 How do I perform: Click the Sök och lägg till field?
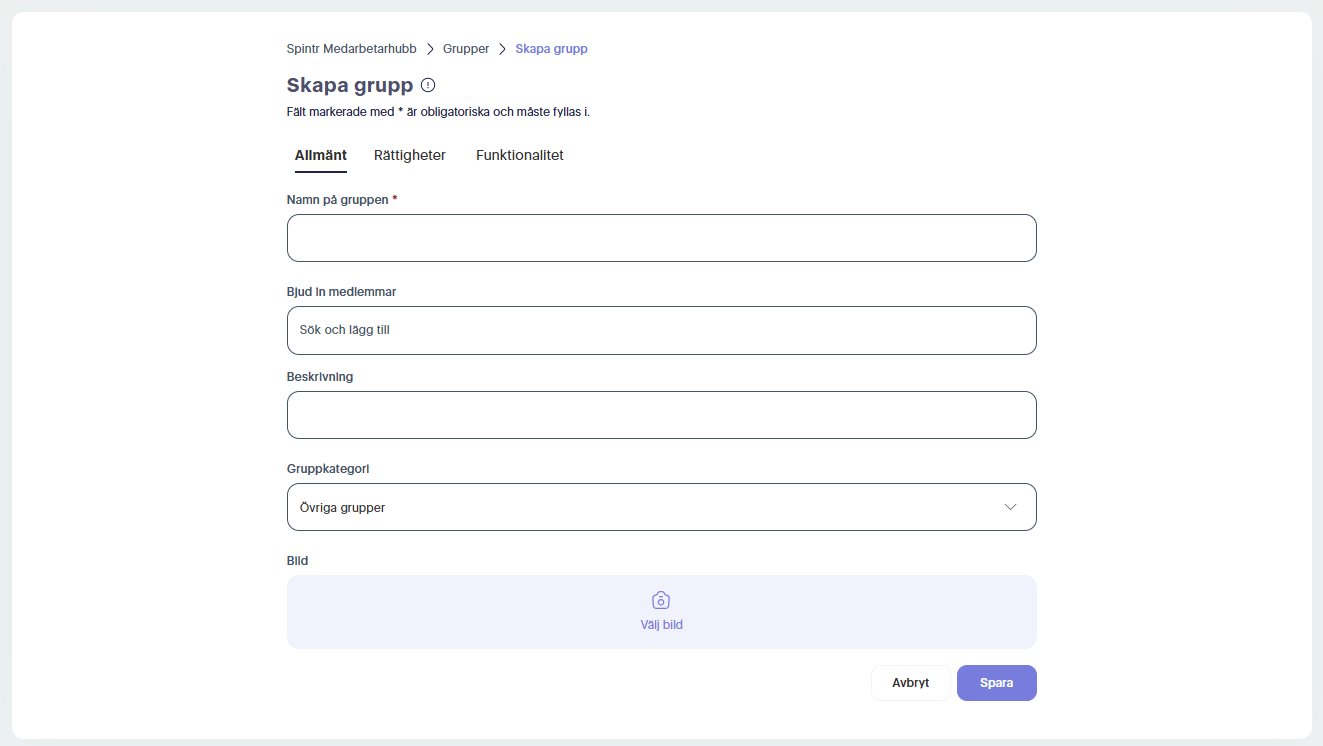(x=662, y=330)
